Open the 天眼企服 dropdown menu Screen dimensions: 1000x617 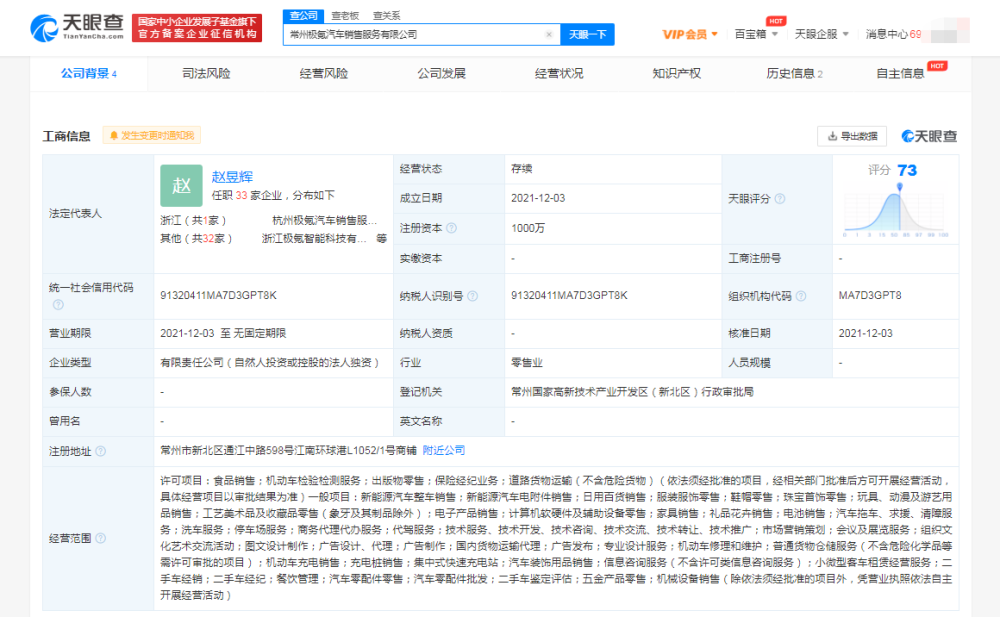[x=820, y=34]
